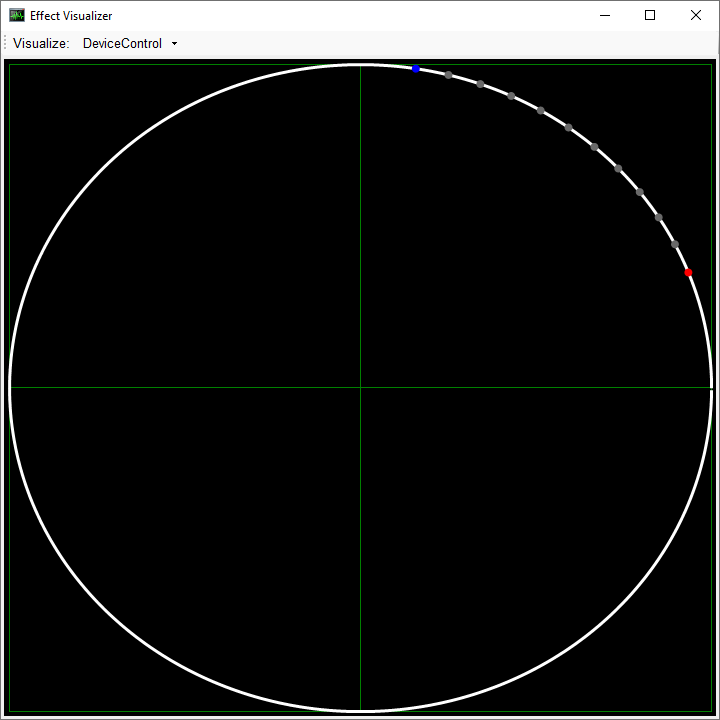The width and height of the screenshot is (720, 720).
Task: Click the rightmost point of the white ellipse
Action: coord(710,387)
